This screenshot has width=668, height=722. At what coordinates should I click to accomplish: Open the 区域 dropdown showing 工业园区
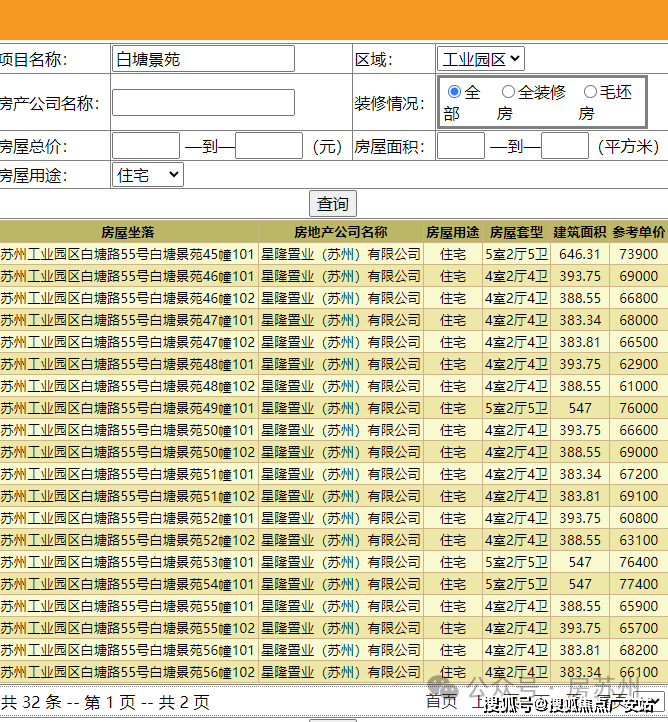[x=480, y=59]
